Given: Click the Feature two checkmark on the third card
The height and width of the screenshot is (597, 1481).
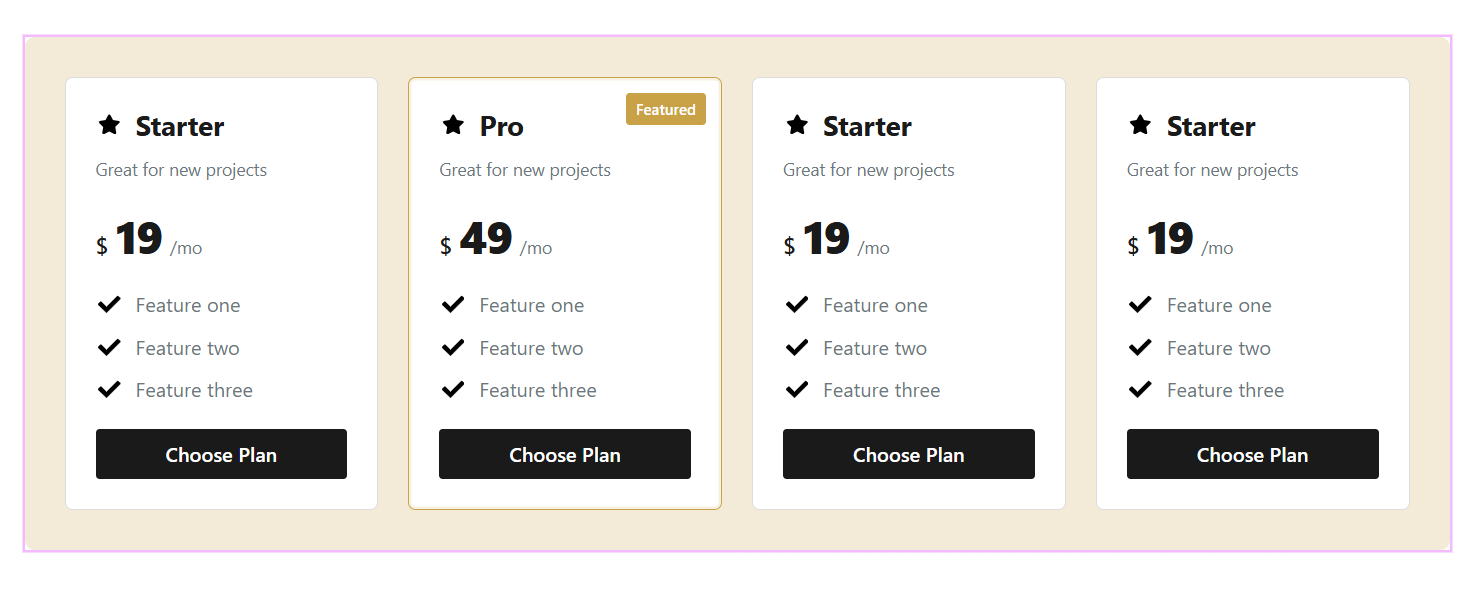Looking at the screenshot, I should tap(797, 347).
